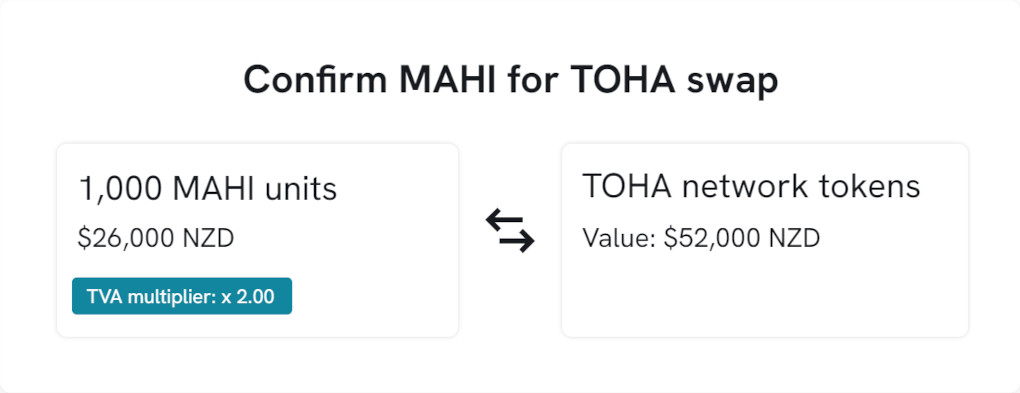Click the $52,000 figure in the TOHA card
Screen dimensions: 1020x393
pos(712,239)
